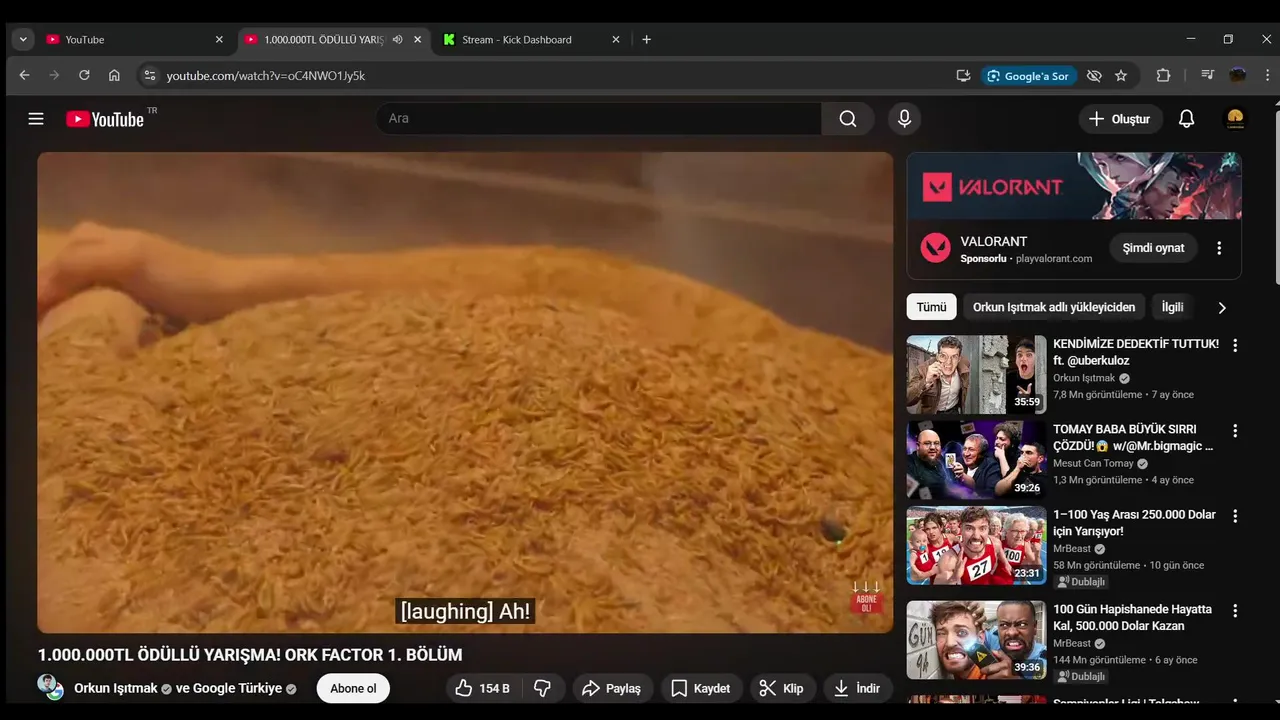Image resolution: width=1280 pixels, height=720 pixels.
Task: Show more filter chips with right chevron
Action: [x=1221, y=308]
